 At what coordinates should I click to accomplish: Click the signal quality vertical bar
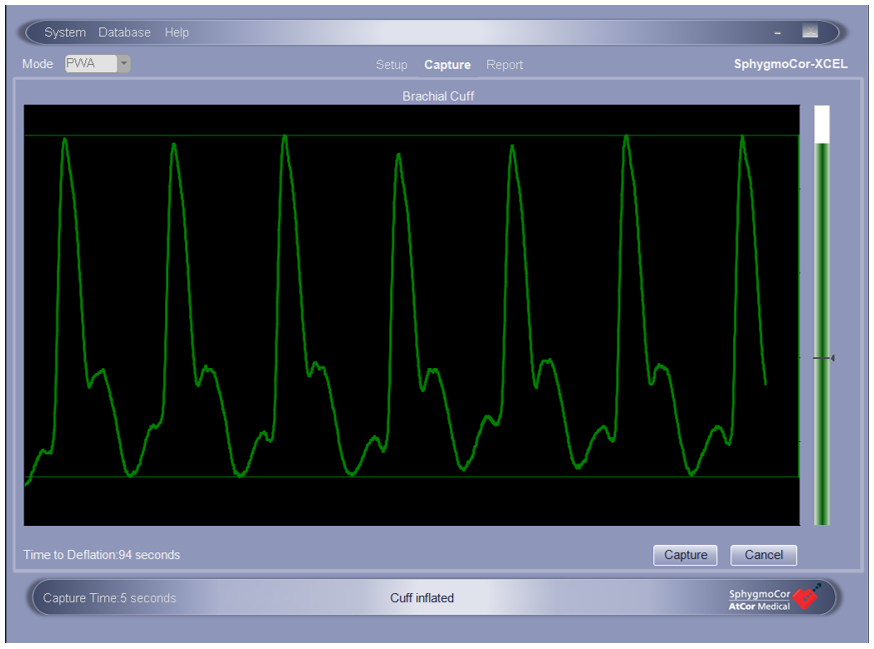coord(822,315)
